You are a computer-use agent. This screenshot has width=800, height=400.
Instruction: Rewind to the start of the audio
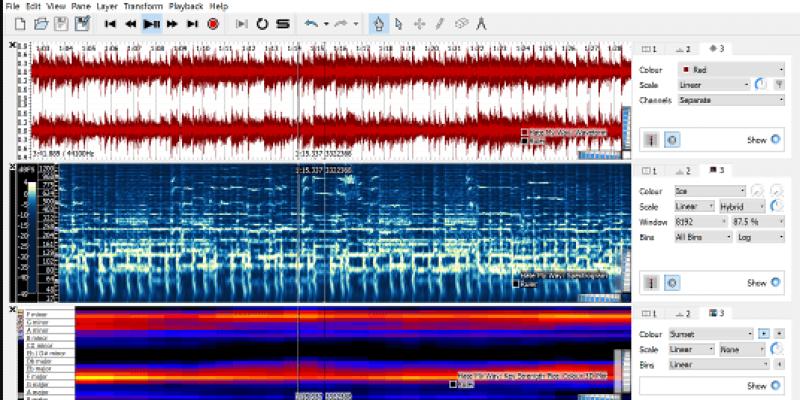110,23
